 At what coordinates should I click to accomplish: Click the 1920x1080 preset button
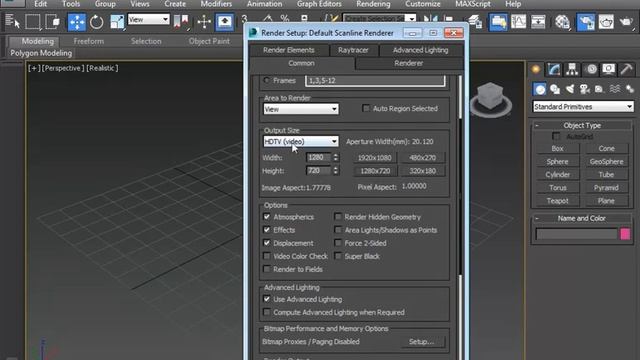coord(374,158)
